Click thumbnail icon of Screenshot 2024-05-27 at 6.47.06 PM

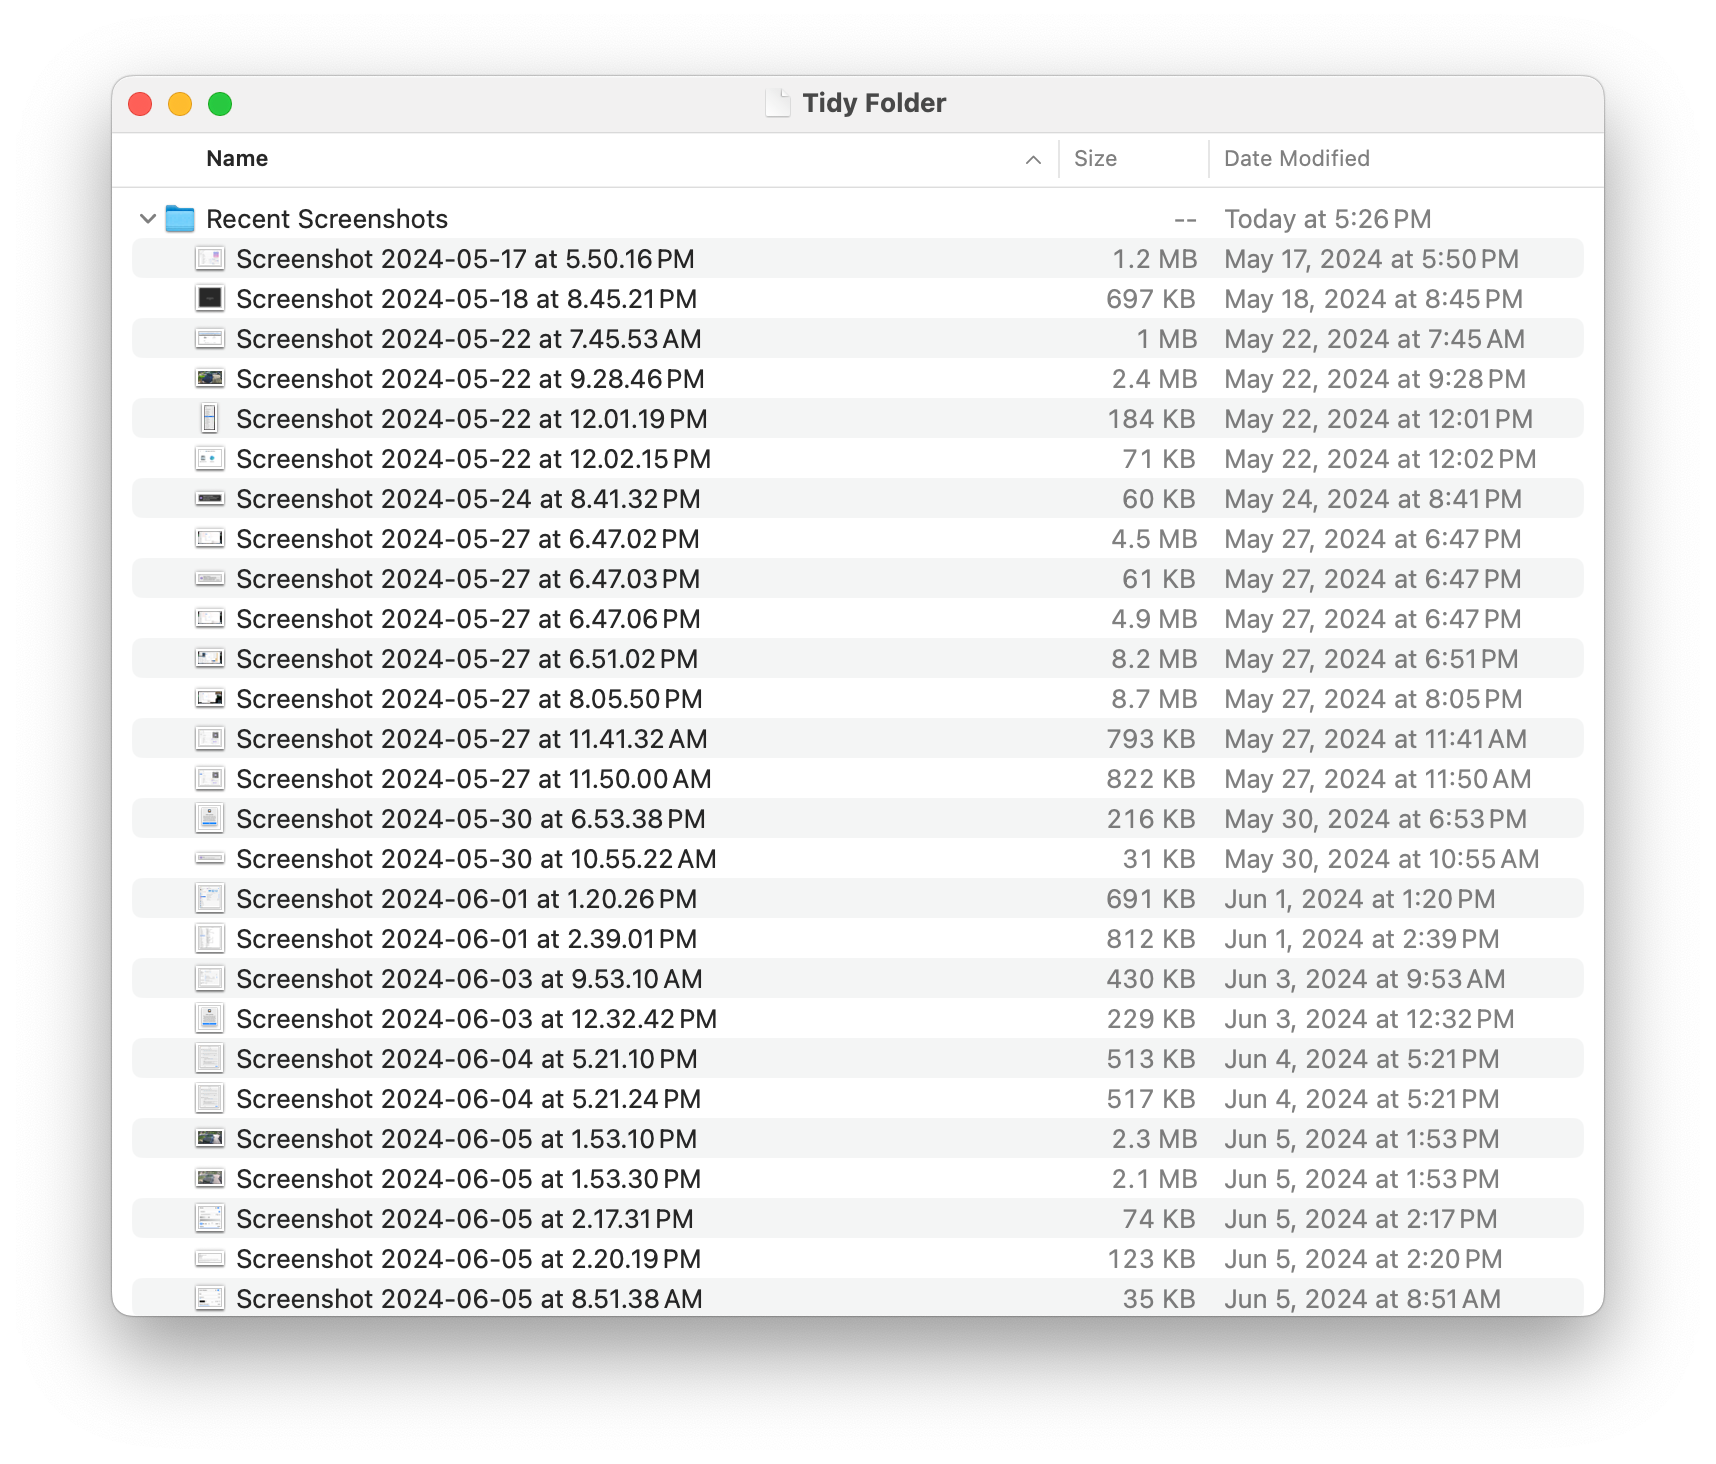[x=210, y=619]
